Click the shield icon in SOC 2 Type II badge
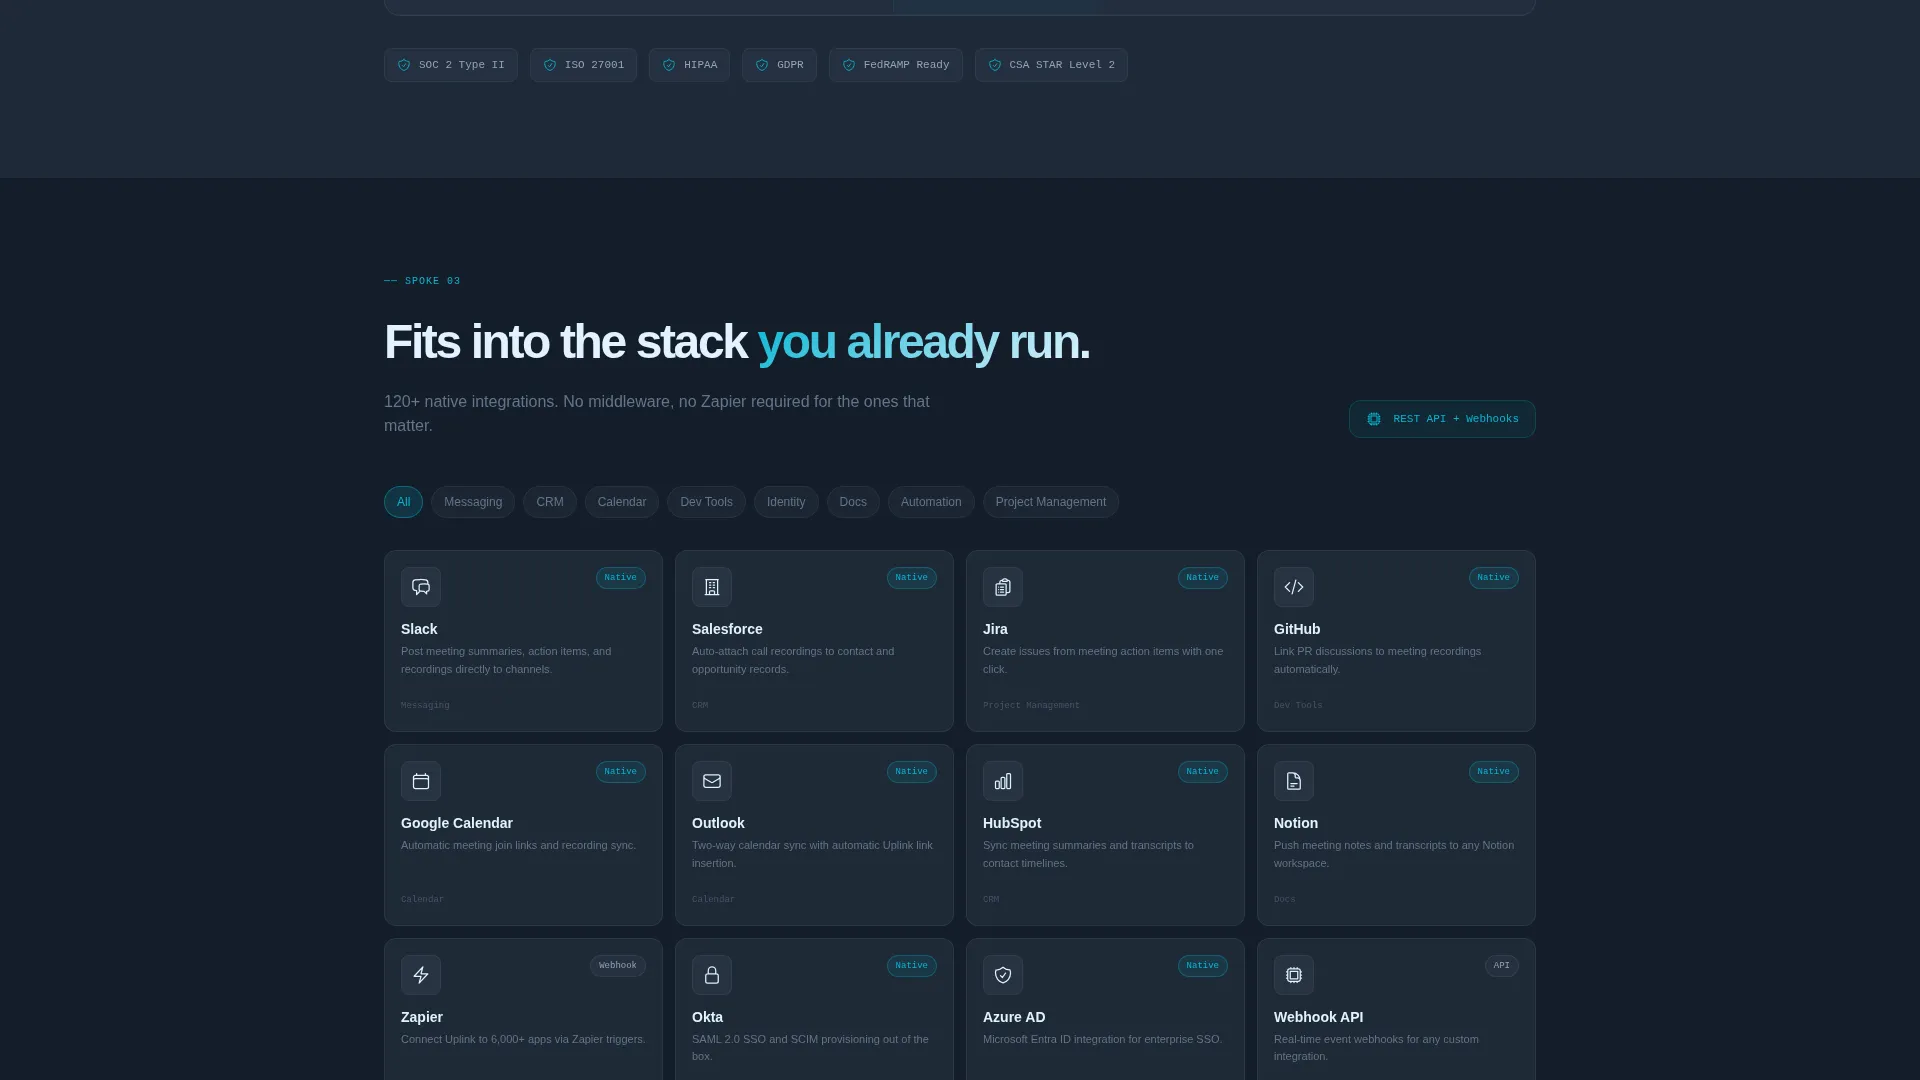1920x1080 pixels. (404, 65)
